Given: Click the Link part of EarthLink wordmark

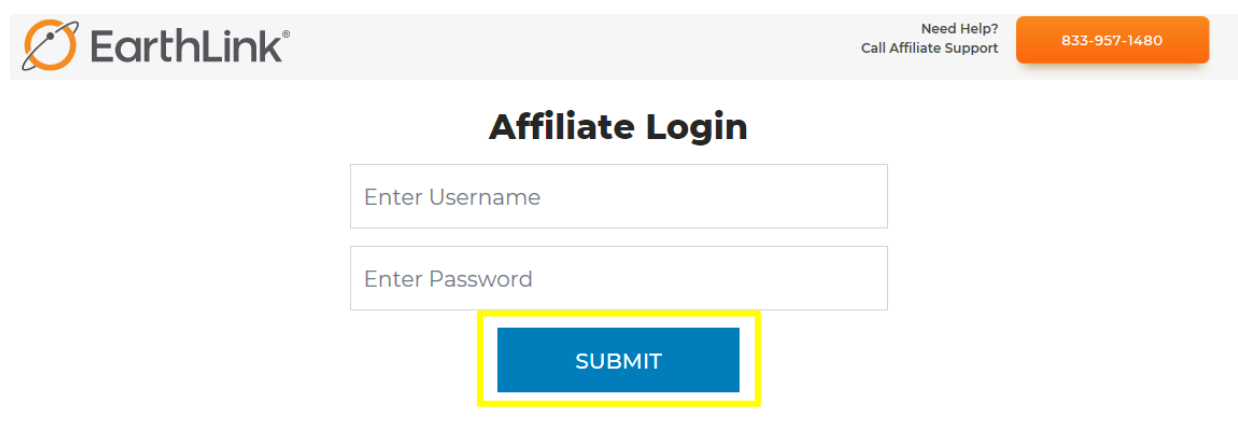Looking at the screenshot, I should click(x=242, y=46).
